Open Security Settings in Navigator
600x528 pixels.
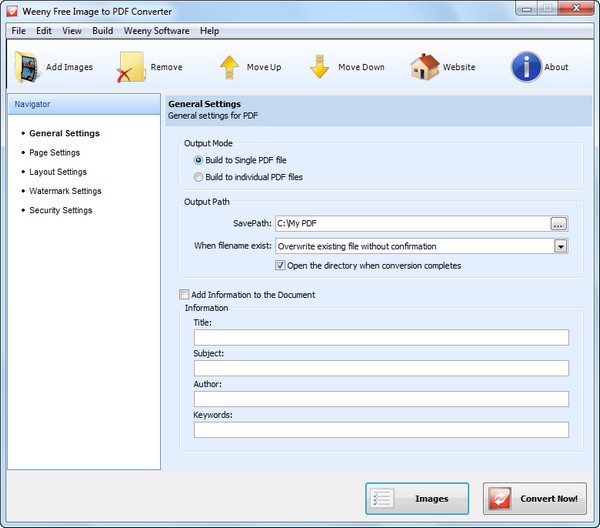click(x=60, y=210)
